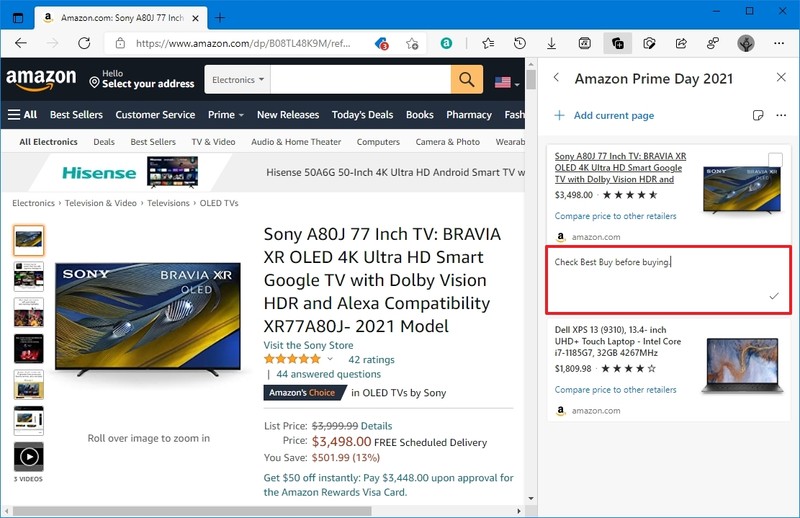
Task: Open the Favorites list icon
Action: pos(488,43)
